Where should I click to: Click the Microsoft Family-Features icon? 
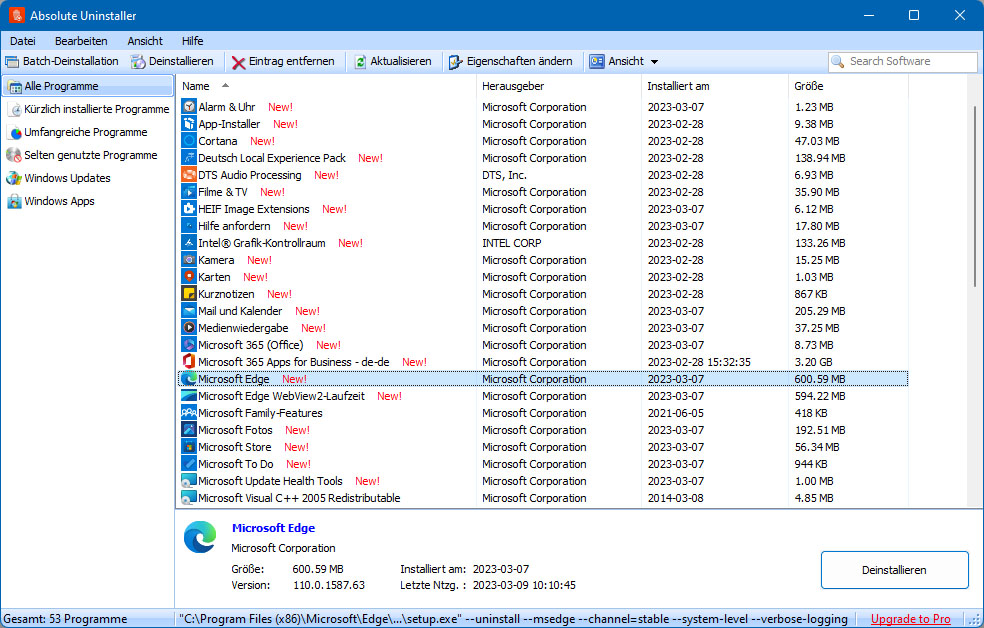[189, 412]
